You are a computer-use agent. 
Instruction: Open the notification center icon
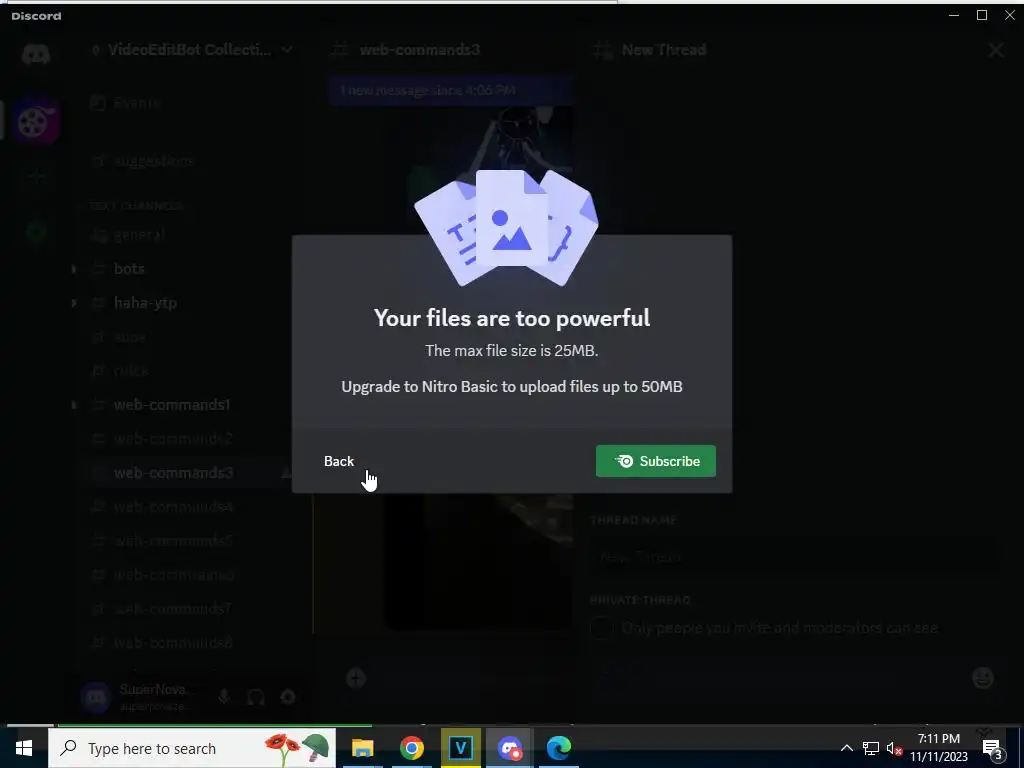coord(993,749)
